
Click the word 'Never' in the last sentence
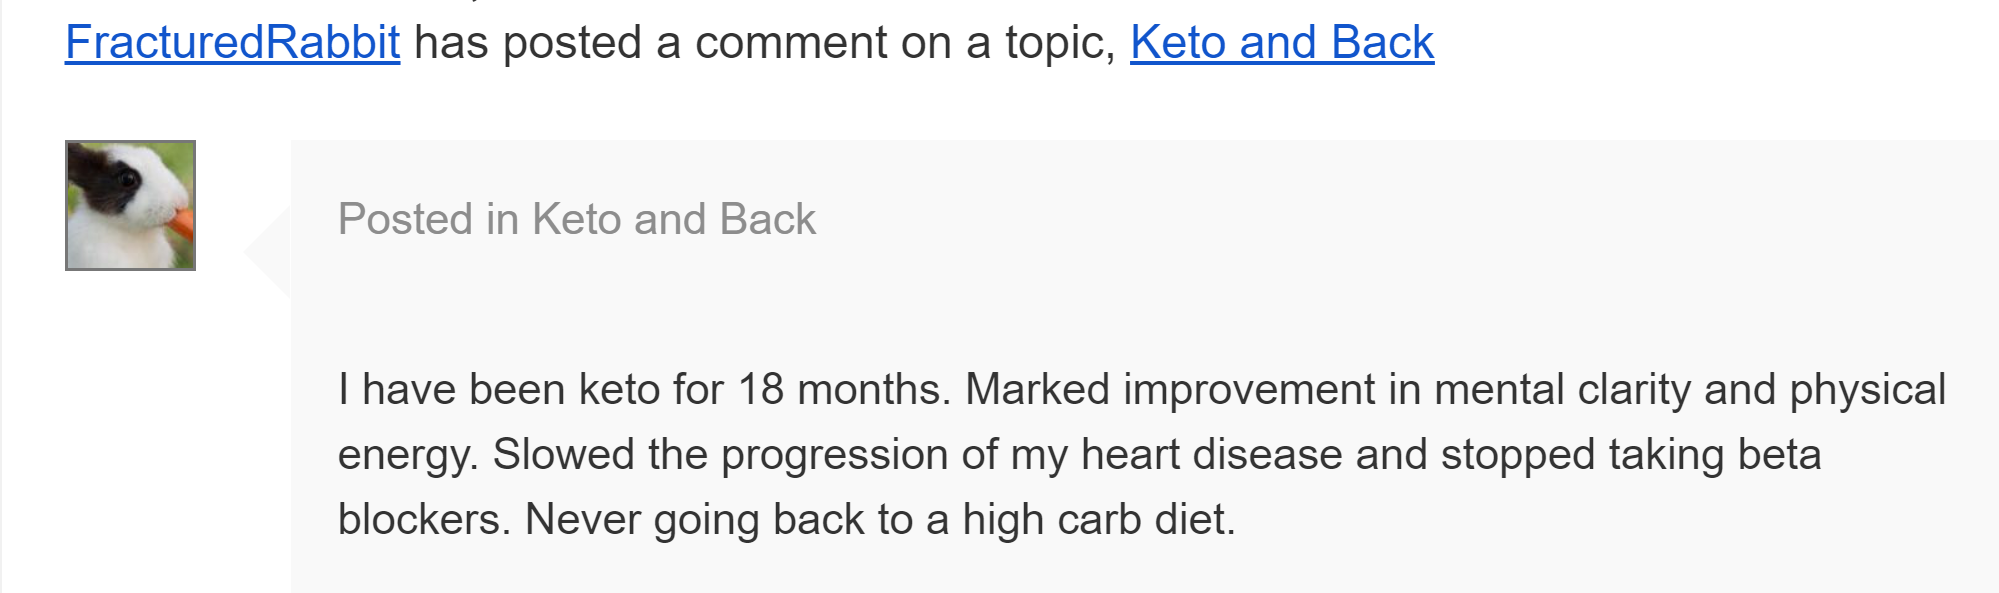click(x=582, y=519)
